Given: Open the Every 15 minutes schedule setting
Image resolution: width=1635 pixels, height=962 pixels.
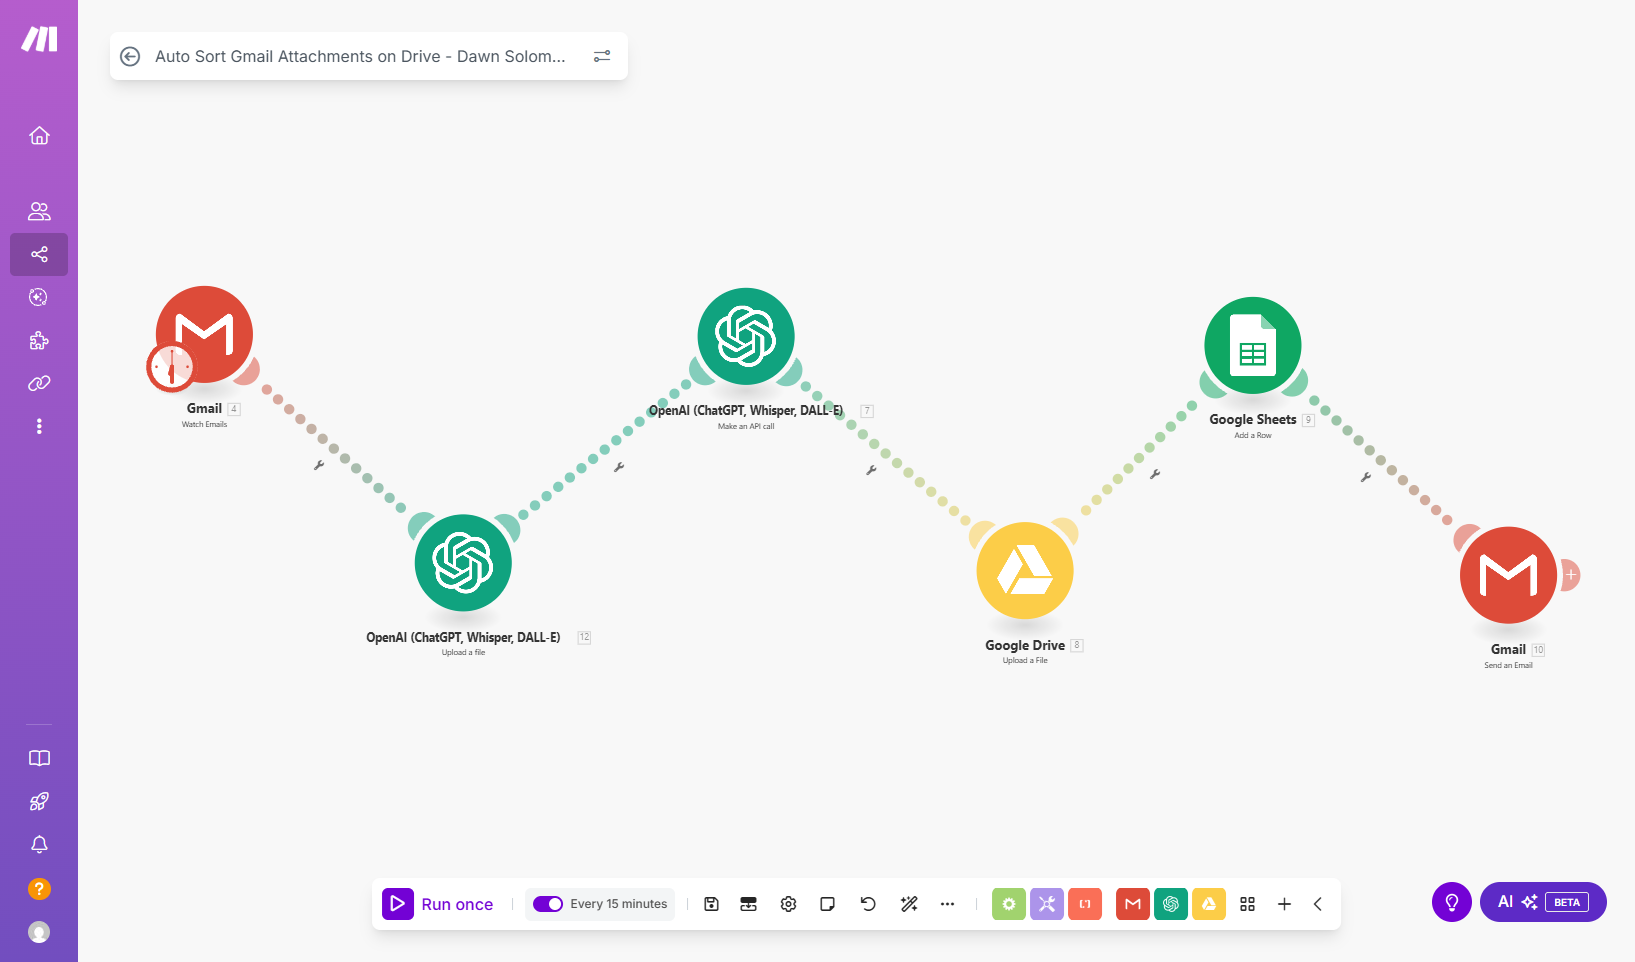Looking at the screenshot, I should click(619, 904).
